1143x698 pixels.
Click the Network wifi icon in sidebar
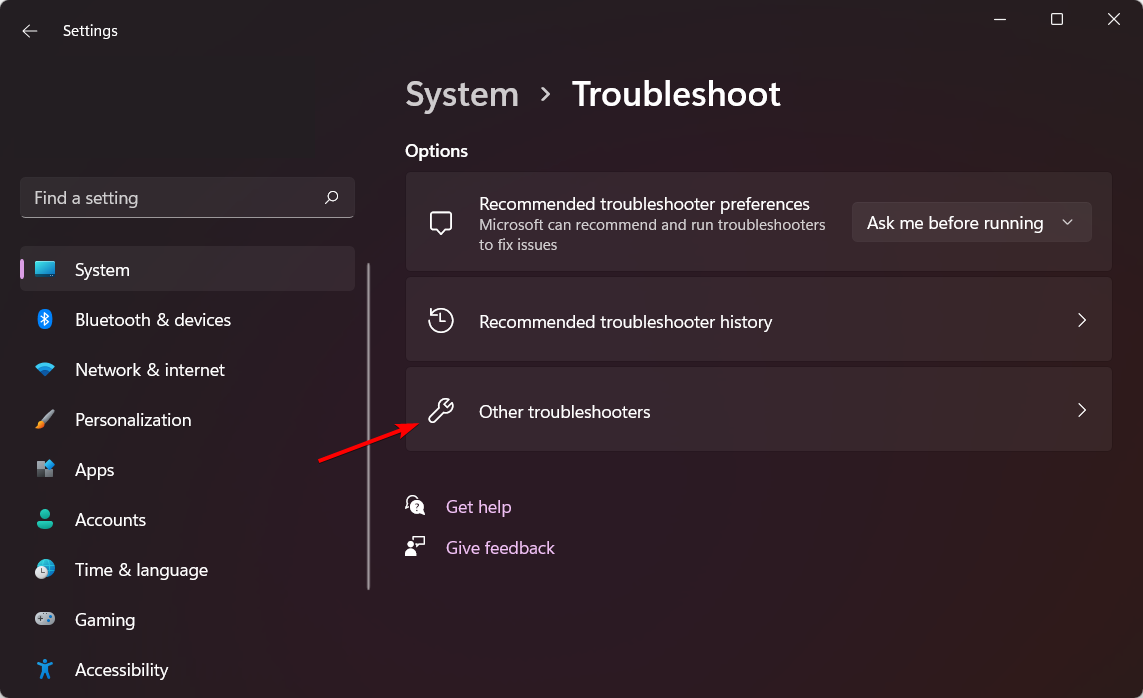(x=45, y=369)
